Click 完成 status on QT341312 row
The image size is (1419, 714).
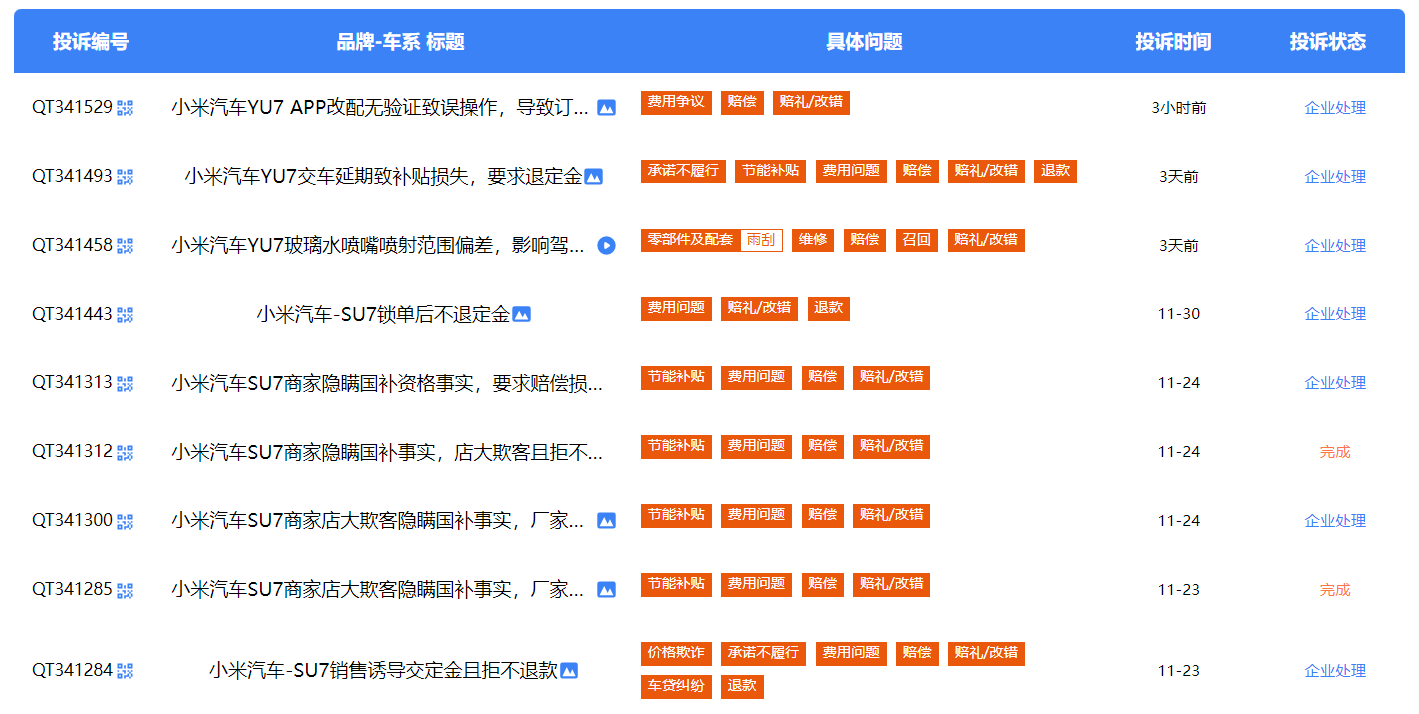point(1334,452)
